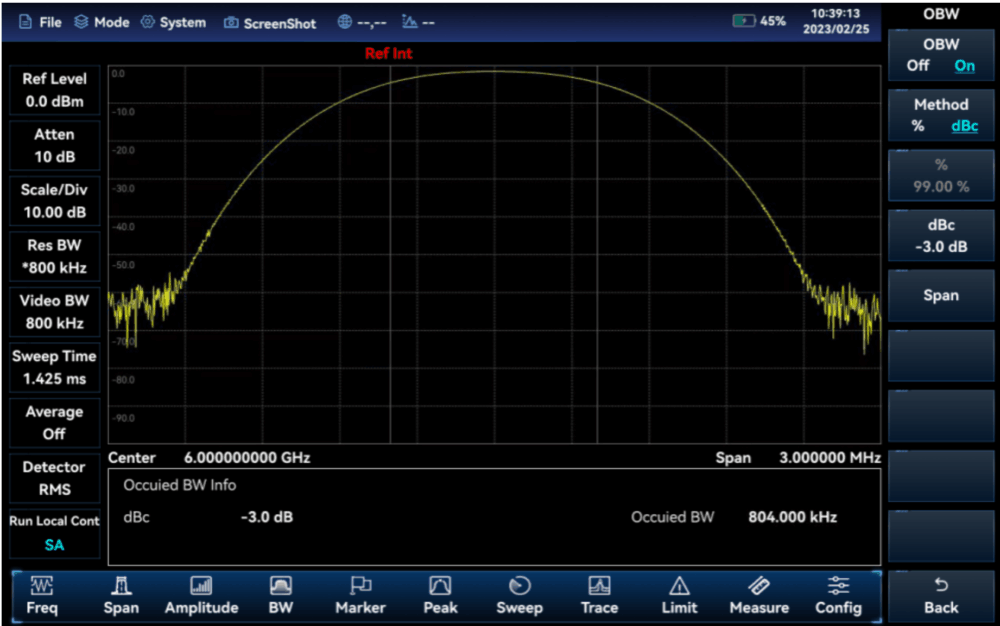Open the Span icon in bottom toolbar
1000x626 pixels.
coord(121,587)
